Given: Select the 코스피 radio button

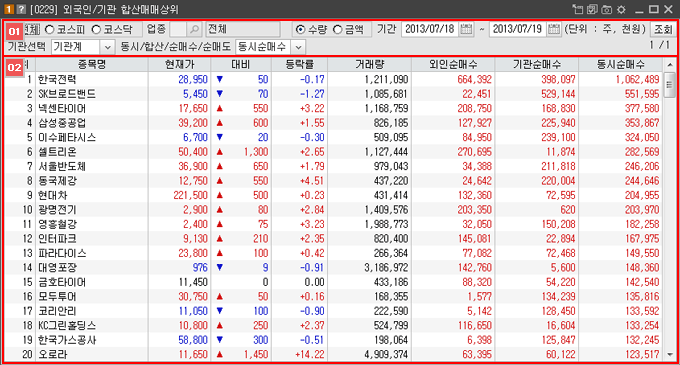Looking at the screenshot, I should click(50, 29).
